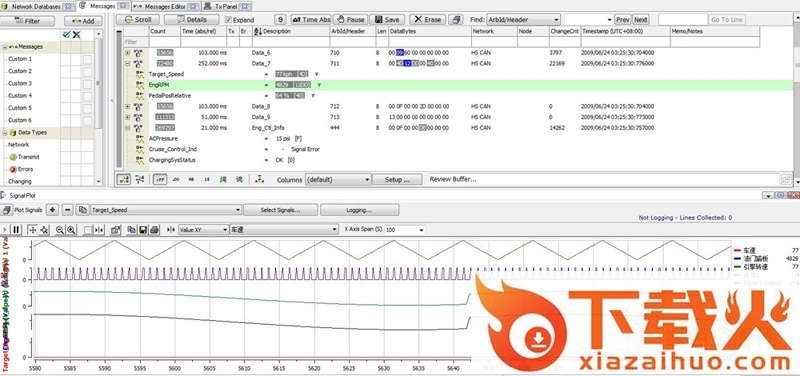Click the X clear icon in filter panel header
Screen dimensions: 800x376
[77, 35]
